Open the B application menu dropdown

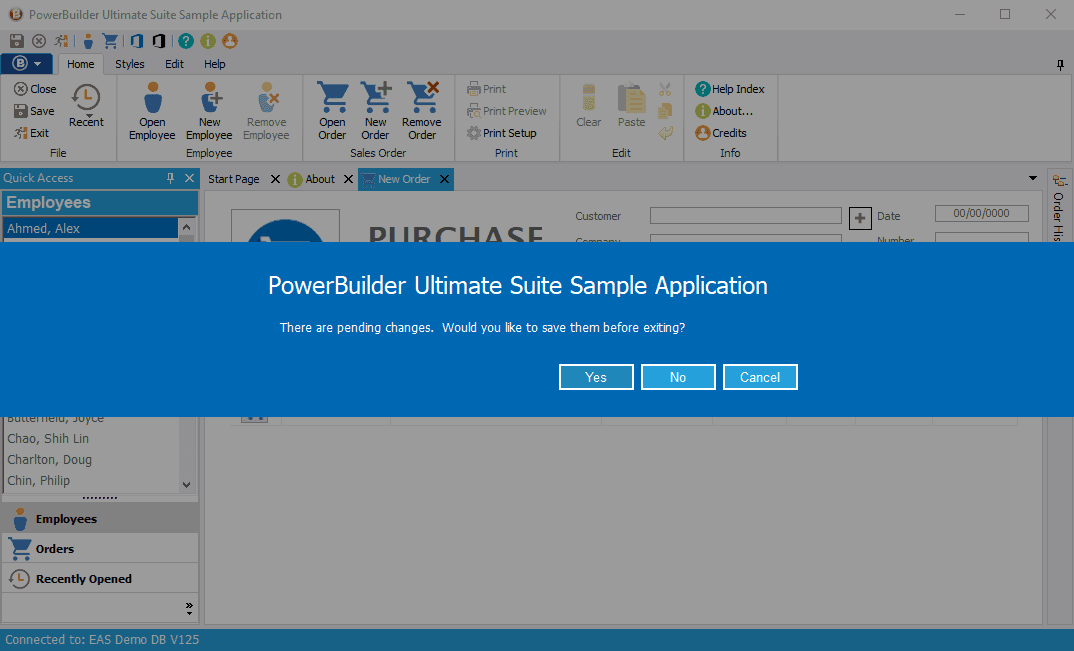click(27, 63)
